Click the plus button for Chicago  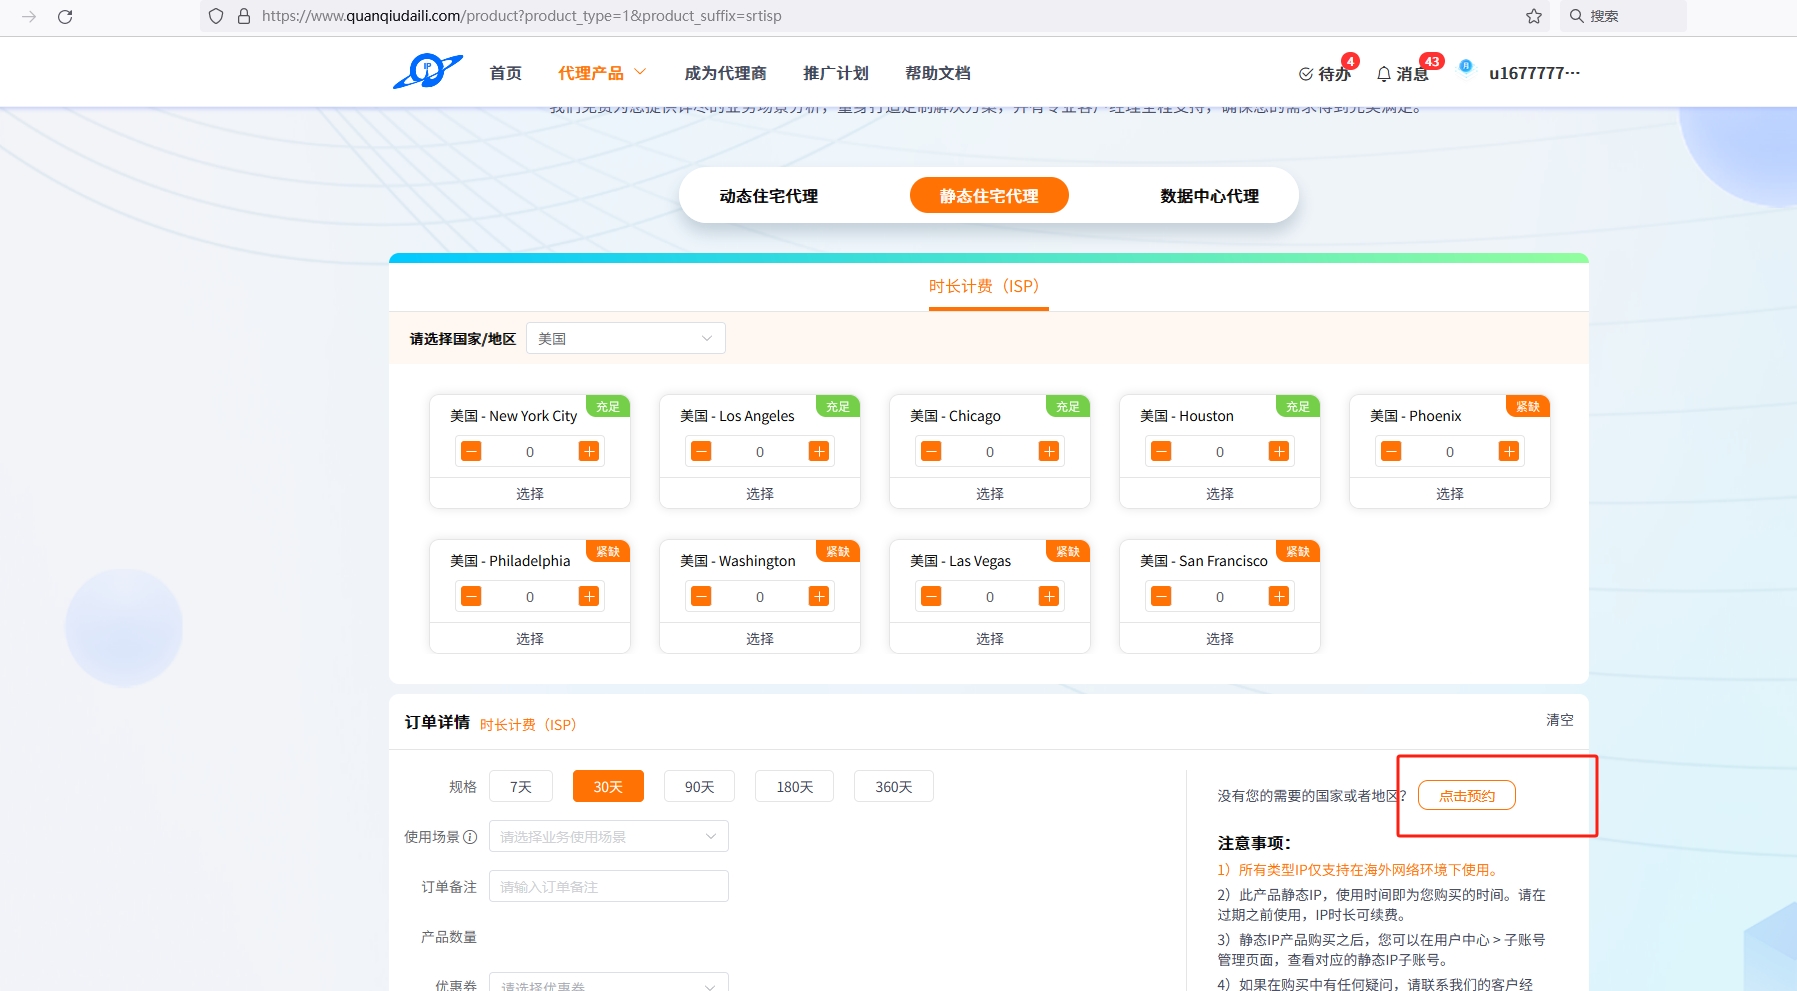(x=1049, y=452)
